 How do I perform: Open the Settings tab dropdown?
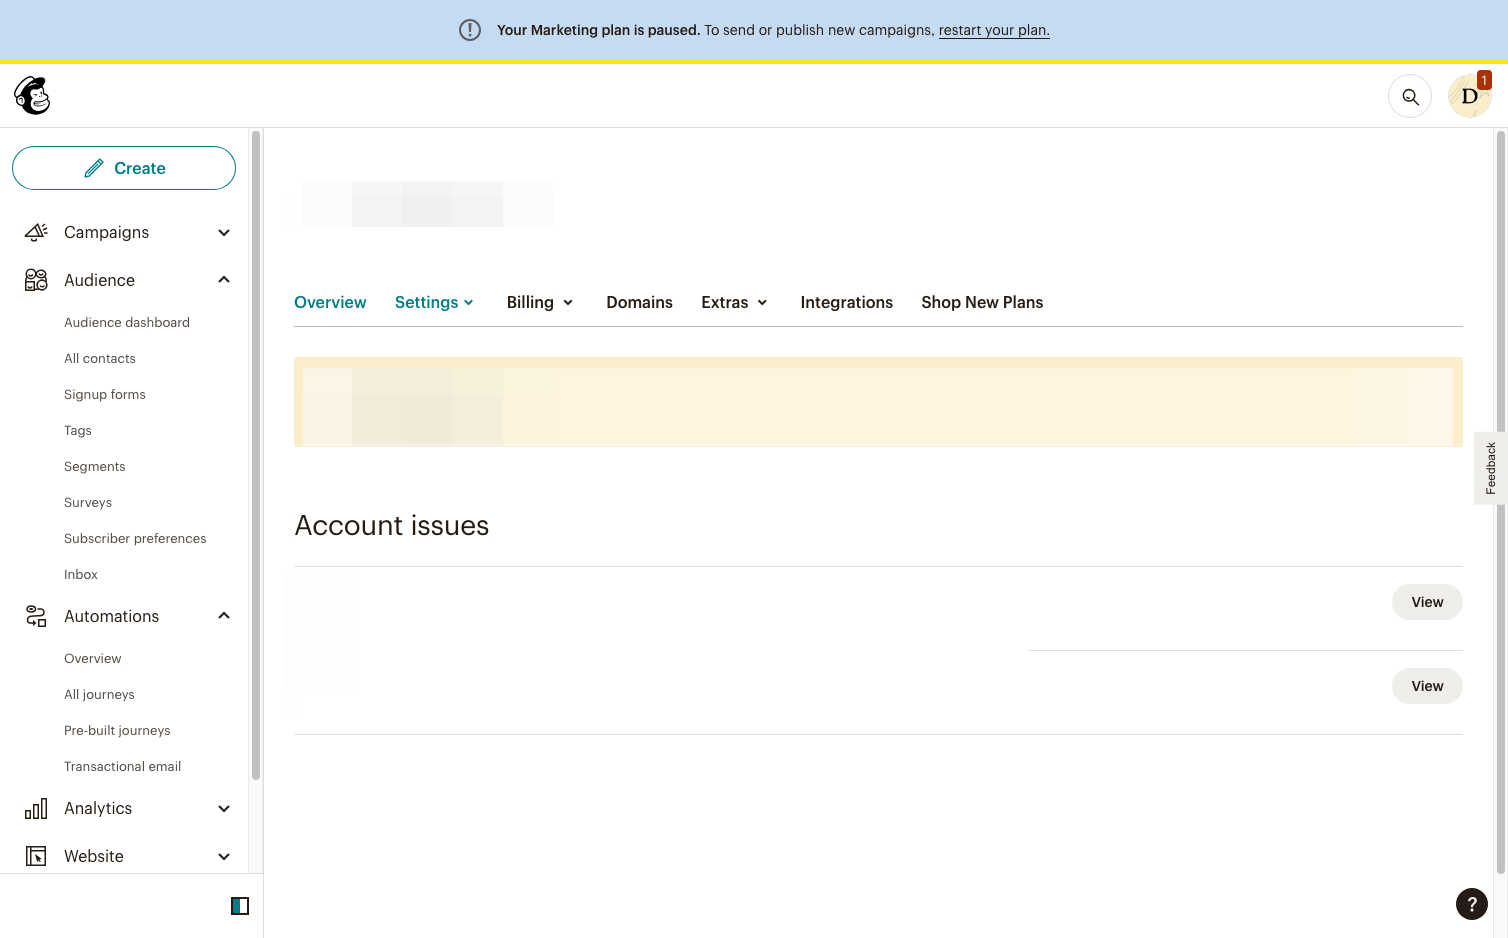click(434, 302)
